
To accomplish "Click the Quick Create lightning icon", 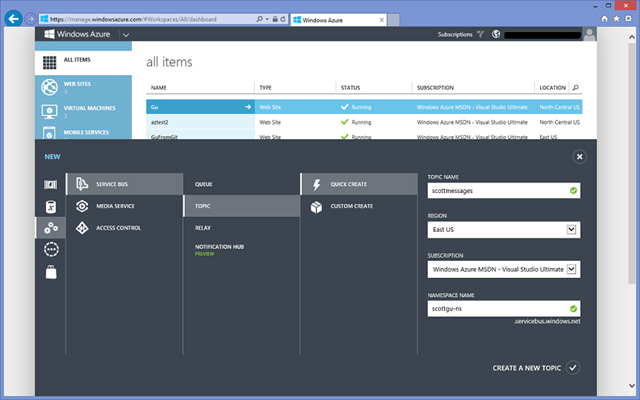I will [x=316, y=184].
